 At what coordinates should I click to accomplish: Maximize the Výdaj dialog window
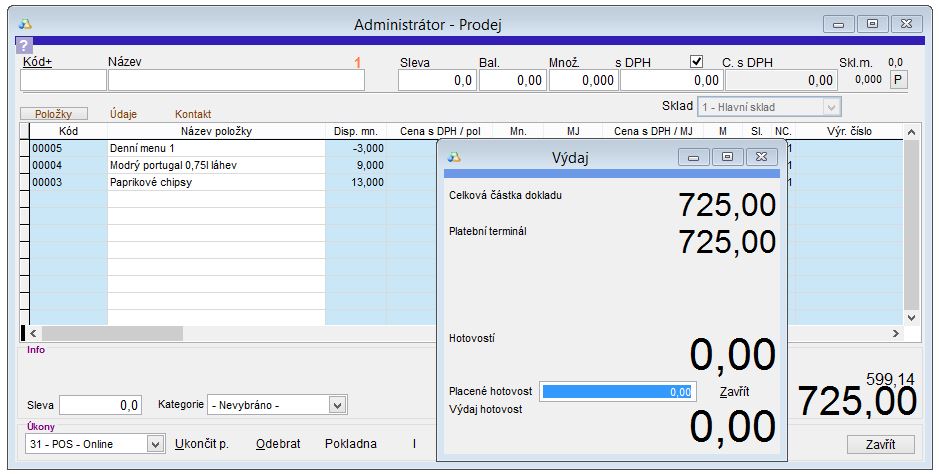pos(727,157)
